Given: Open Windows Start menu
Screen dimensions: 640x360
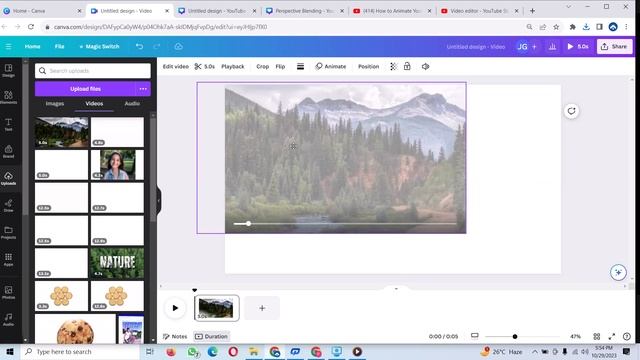Looking at the screenshot, I should pyautogui.click(x=10, y=351).
